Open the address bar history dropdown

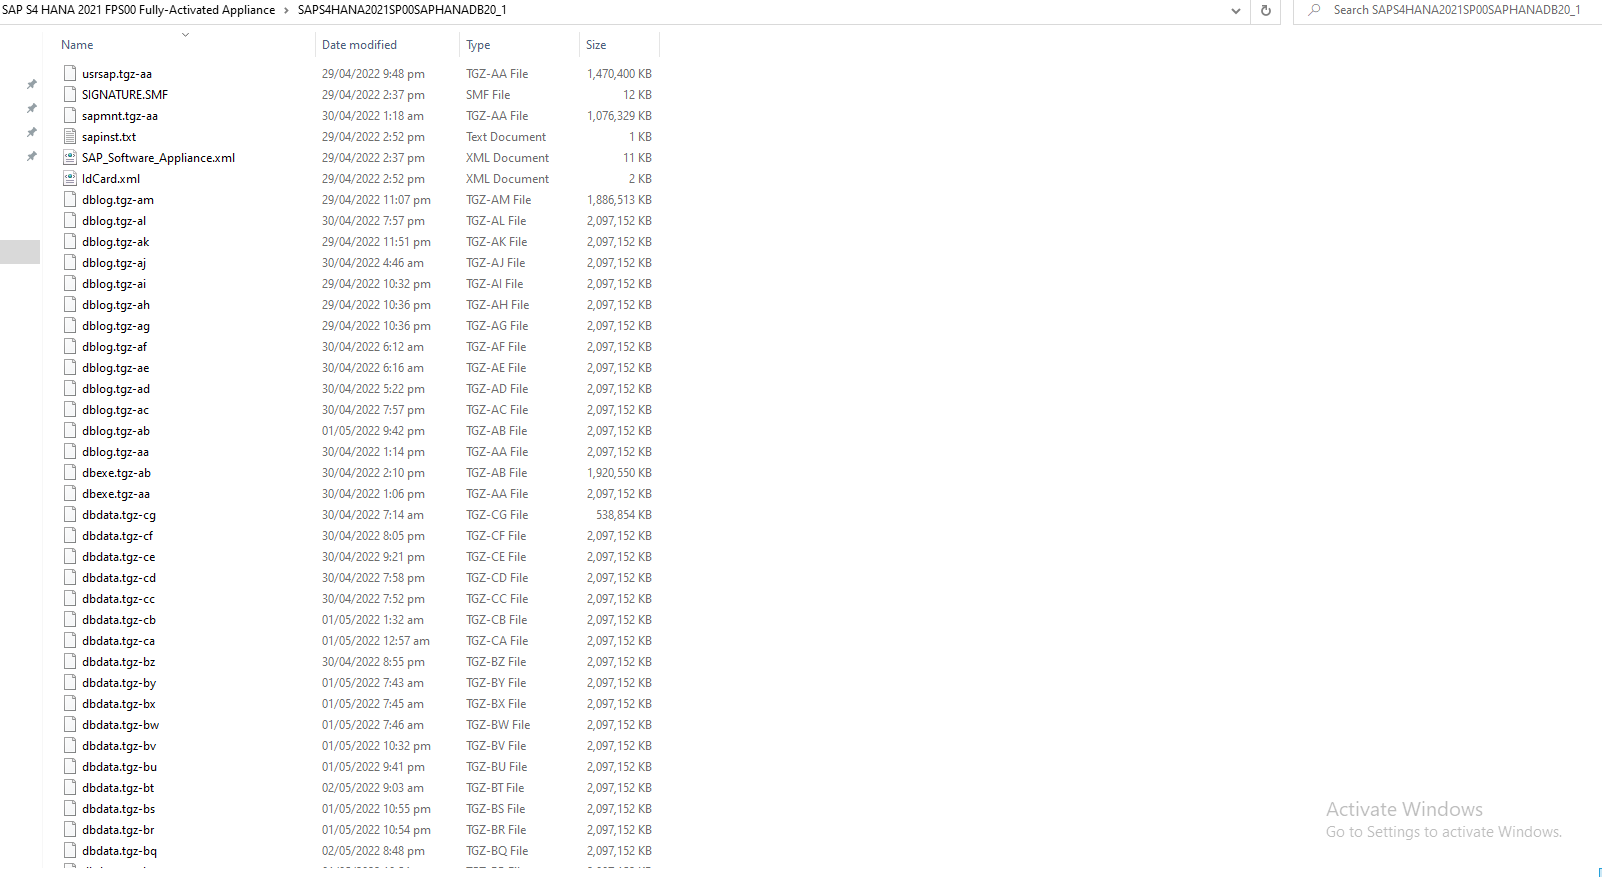point(1236,11)
